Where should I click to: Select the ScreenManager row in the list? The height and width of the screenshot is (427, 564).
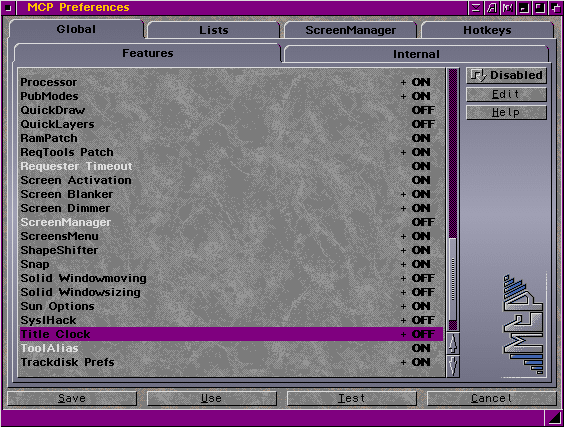[x=231, y=223]
